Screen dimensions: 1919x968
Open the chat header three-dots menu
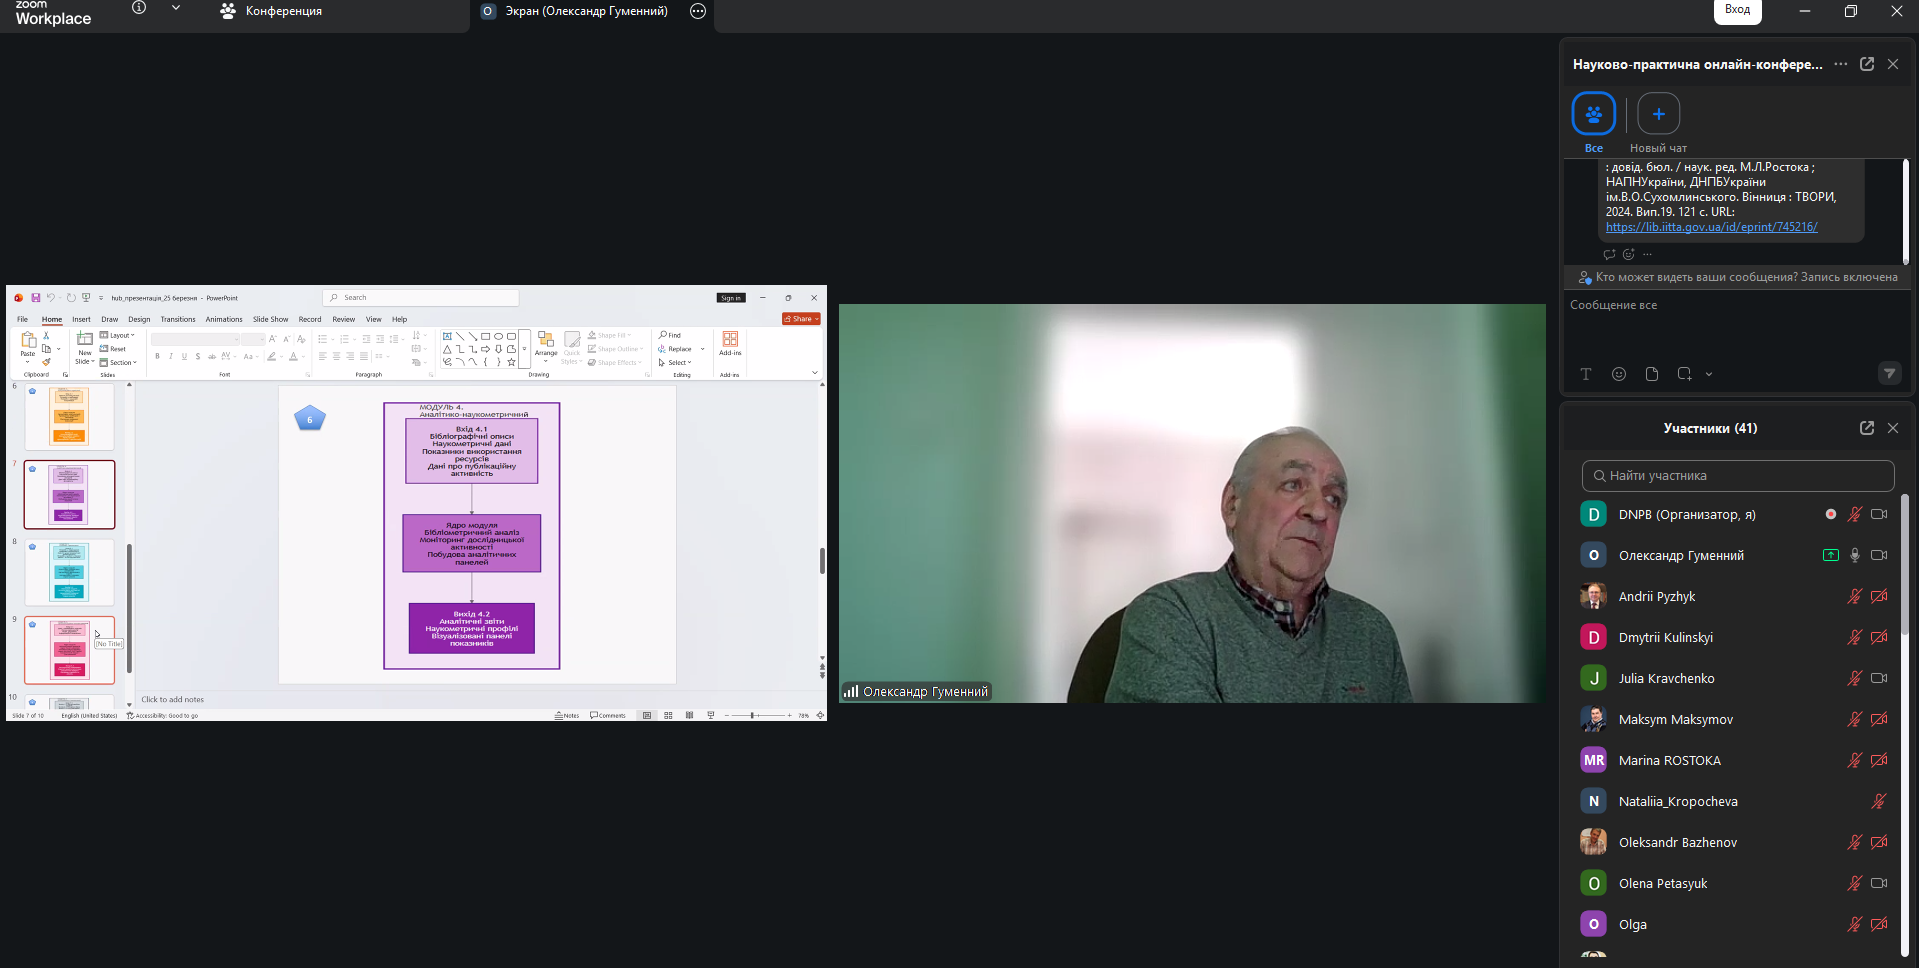[x=1840, y=64]
